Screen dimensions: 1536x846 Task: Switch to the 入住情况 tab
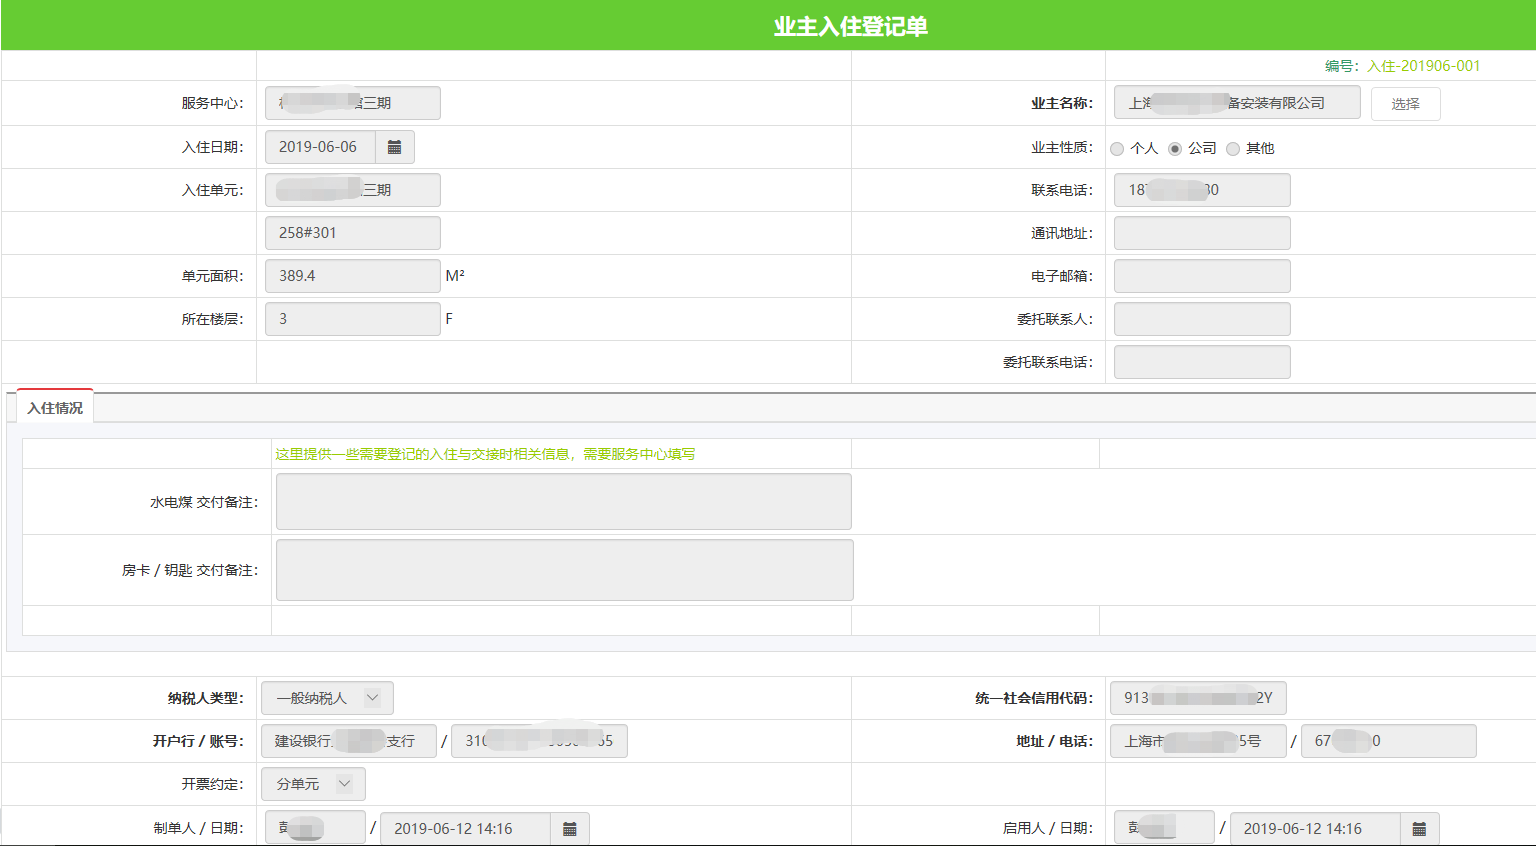tap(55, 408)
